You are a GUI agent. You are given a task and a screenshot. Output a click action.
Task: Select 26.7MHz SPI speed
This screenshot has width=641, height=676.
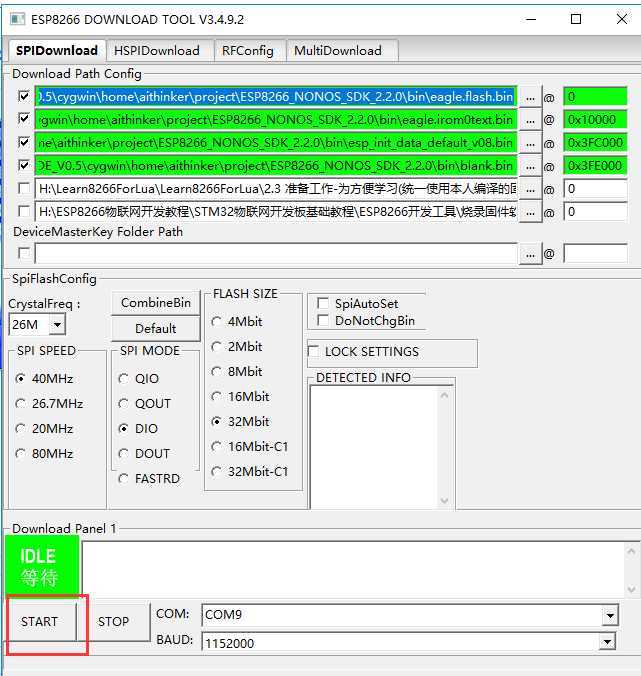[20, 404]
